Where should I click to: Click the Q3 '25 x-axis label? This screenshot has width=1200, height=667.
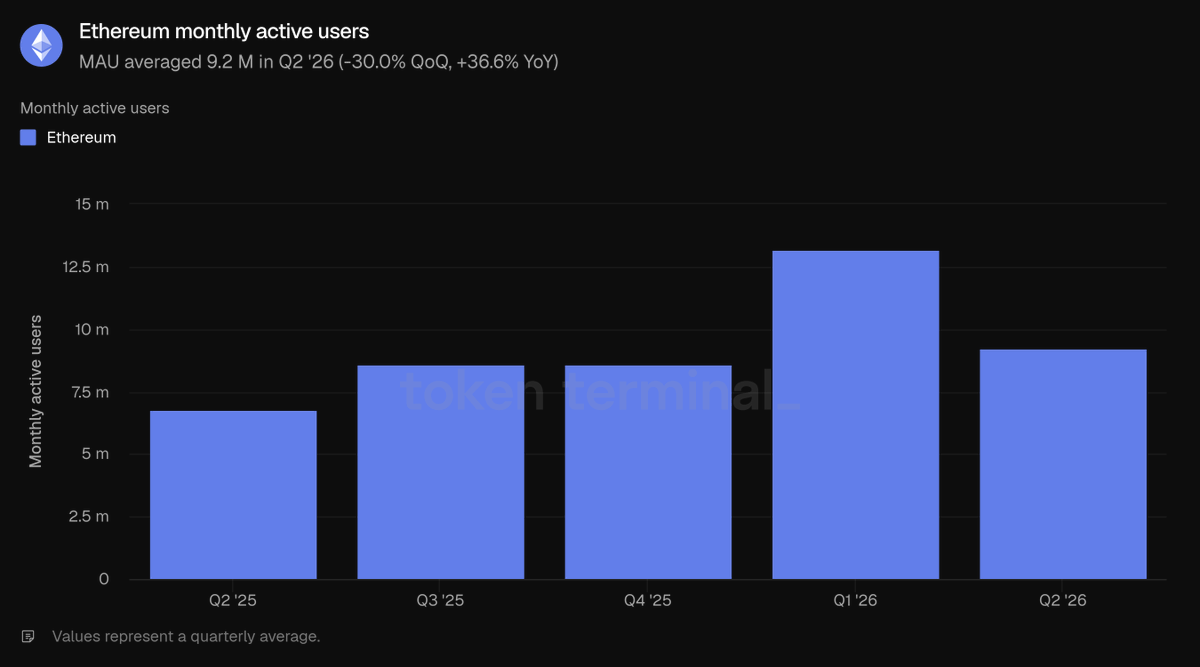(441, 601)
